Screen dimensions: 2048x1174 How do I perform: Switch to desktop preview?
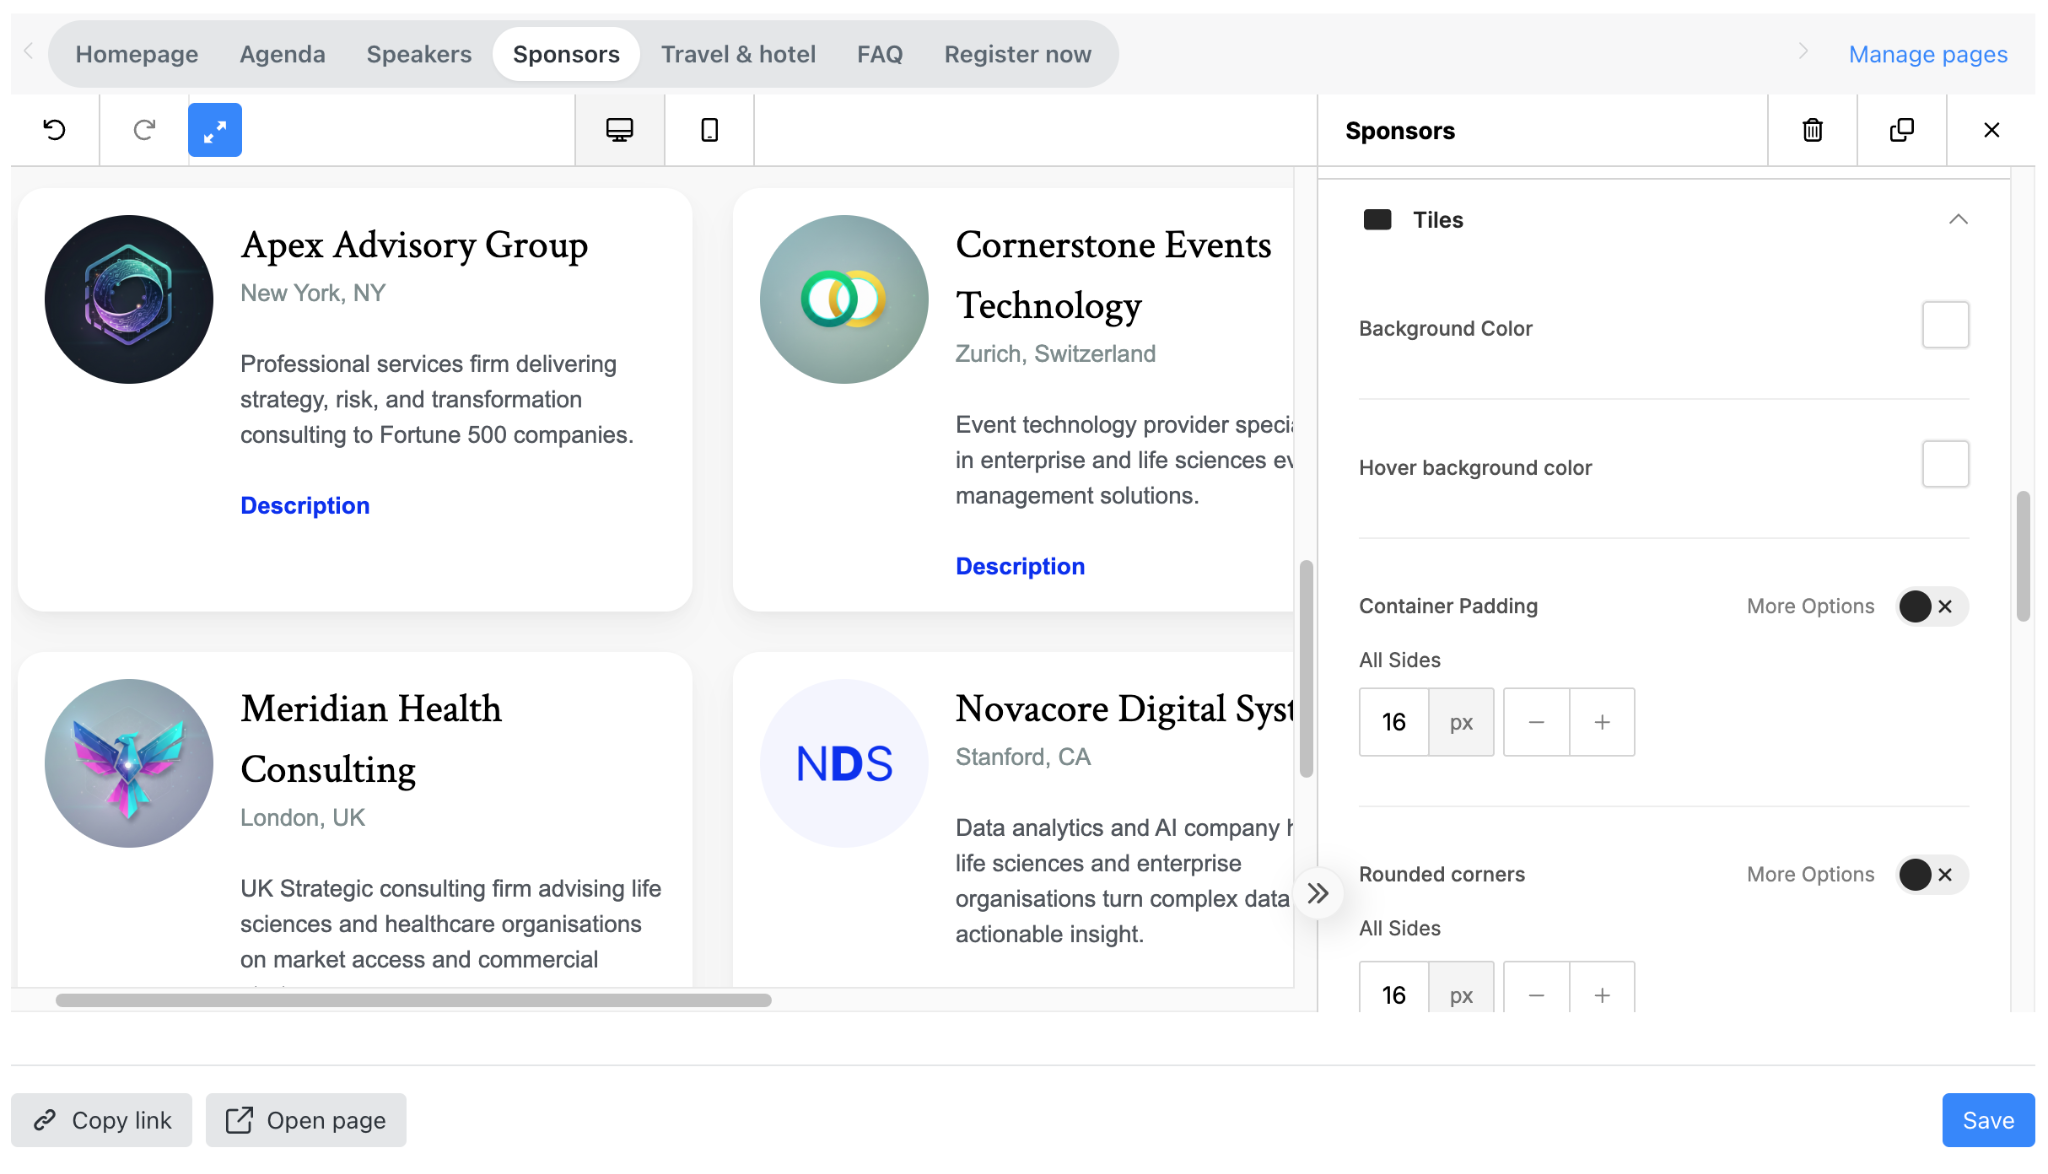pos(620,130)
